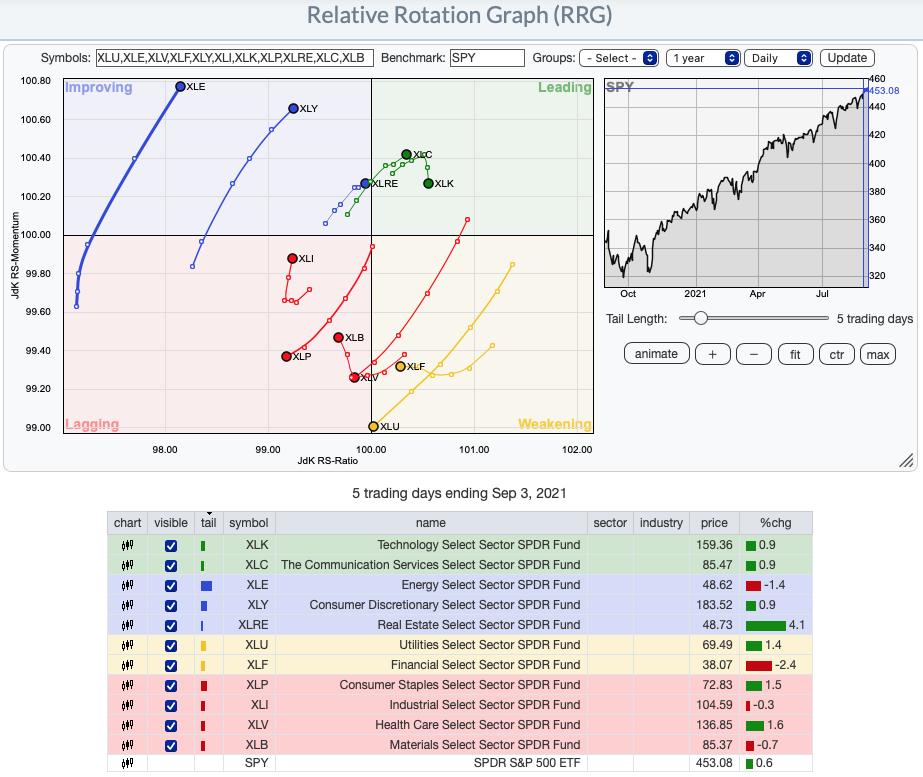Click the Tail Length slider handle

coord(700,318)
